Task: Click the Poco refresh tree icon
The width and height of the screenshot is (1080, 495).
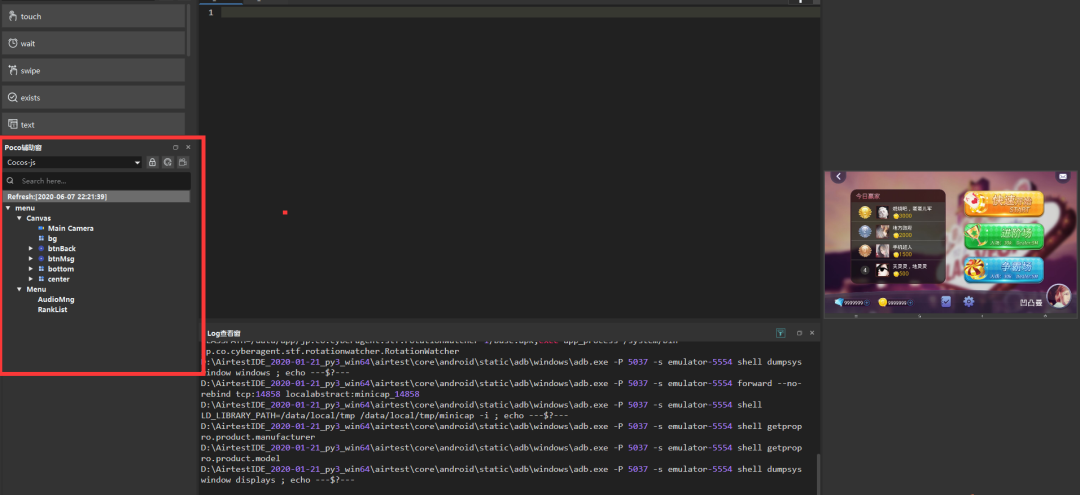Action: (167, 162)
